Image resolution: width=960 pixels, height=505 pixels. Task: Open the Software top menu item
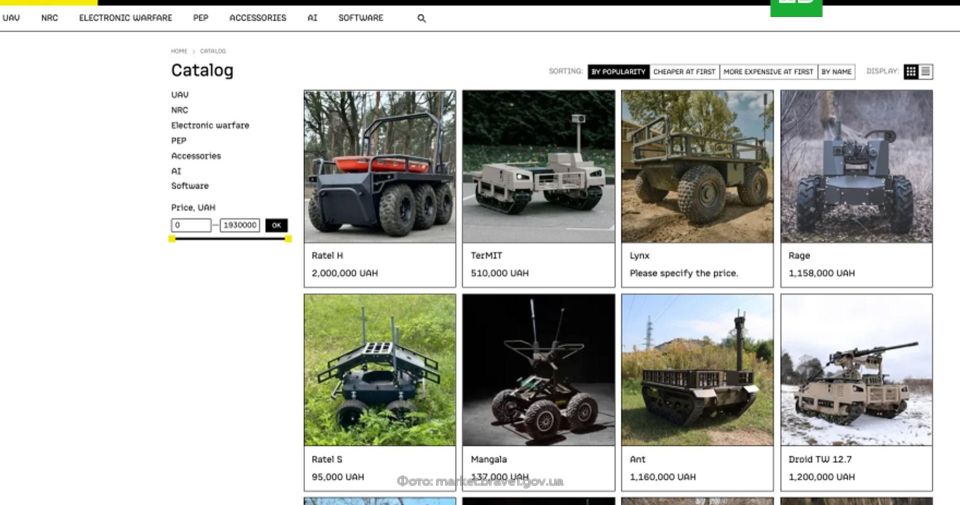coord(360,18)
